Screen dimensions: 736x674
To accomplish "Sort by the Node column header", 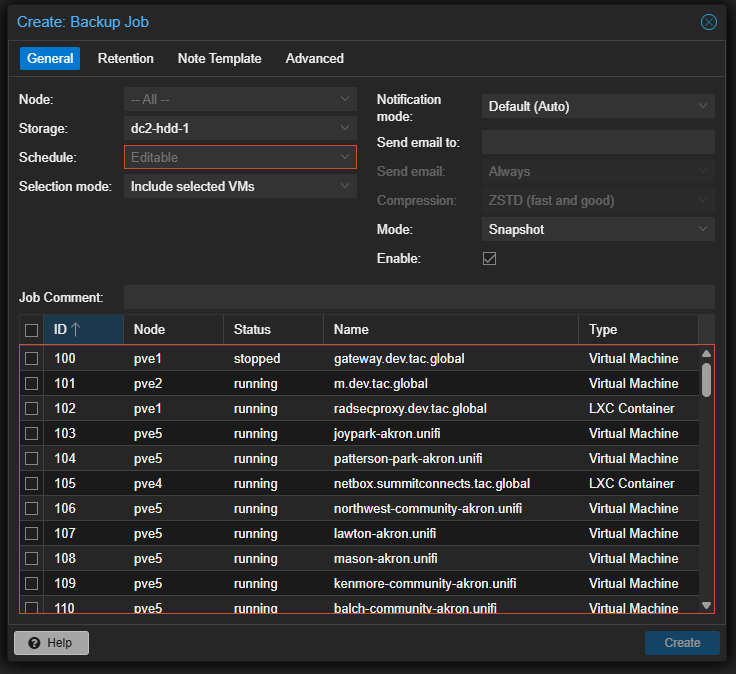I will 174,329.
